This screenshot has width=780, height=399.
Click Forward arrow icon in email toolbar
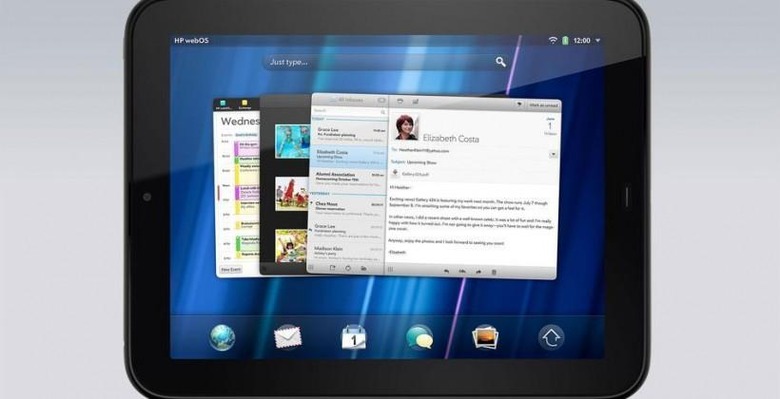(x=478, y=272)
